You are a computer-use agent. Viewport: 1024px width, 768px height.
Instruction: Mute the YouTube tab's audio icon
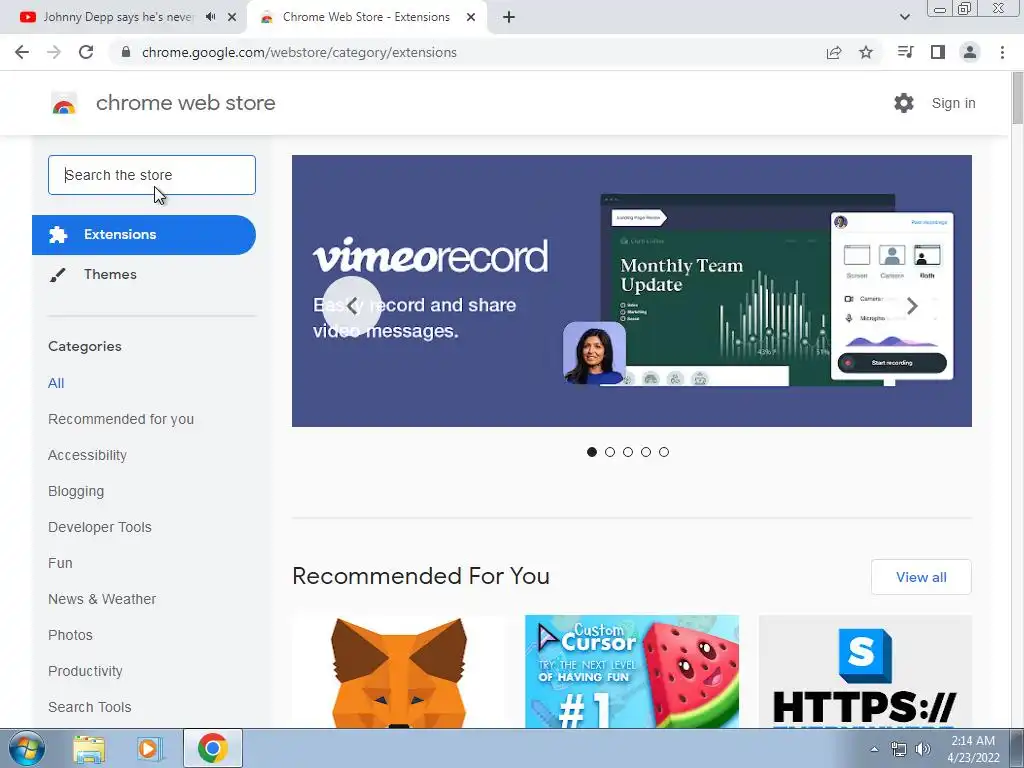[x=210, y=17]
